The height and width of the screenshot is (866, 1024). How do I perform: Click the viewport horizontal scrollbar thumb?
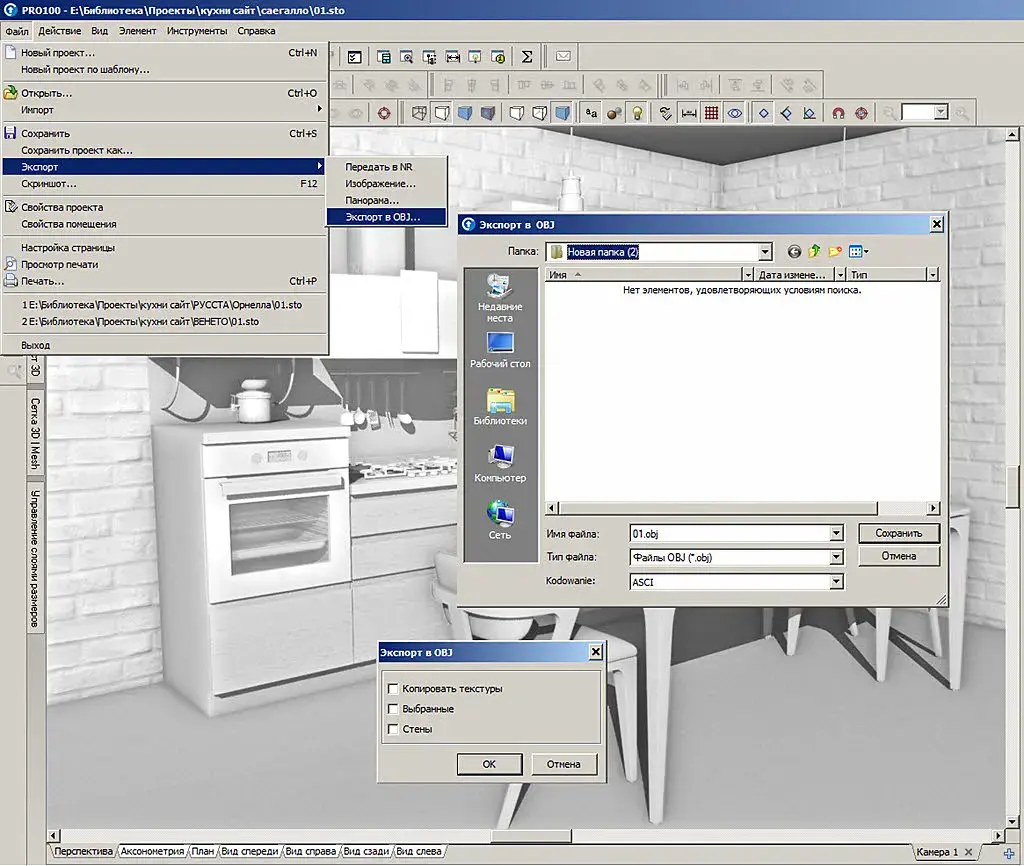tap(531, 835)
